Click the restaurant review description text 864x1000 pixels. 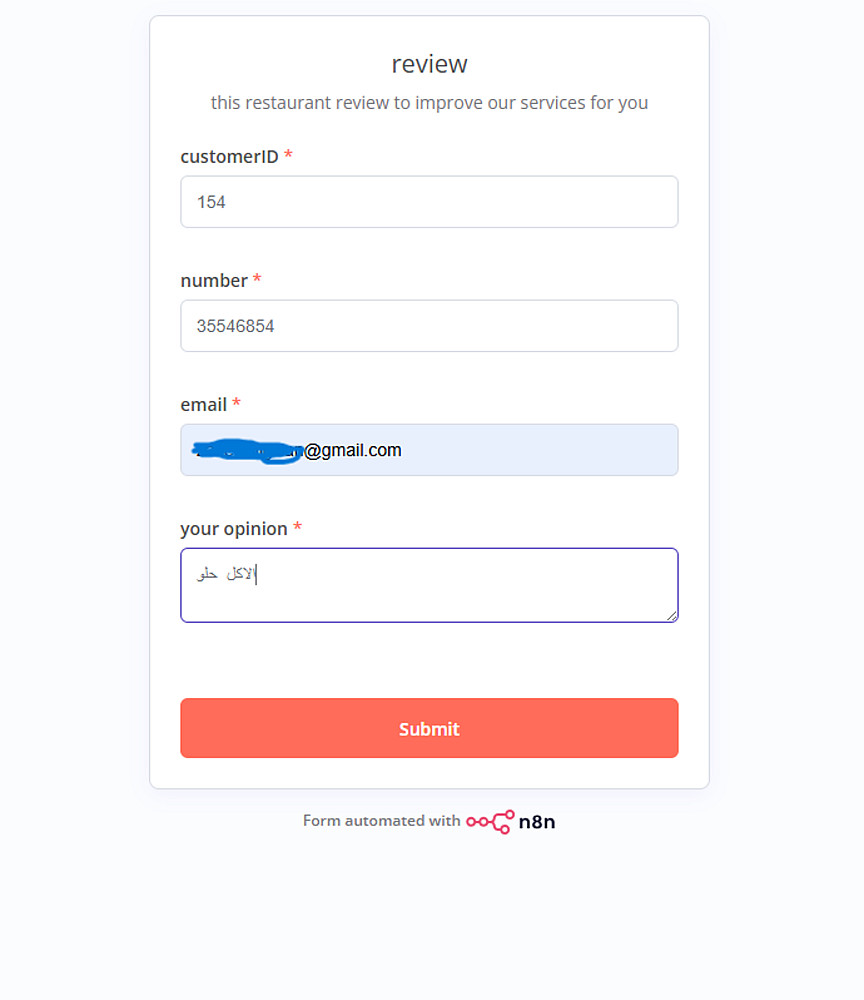click(x=429, y=103)
